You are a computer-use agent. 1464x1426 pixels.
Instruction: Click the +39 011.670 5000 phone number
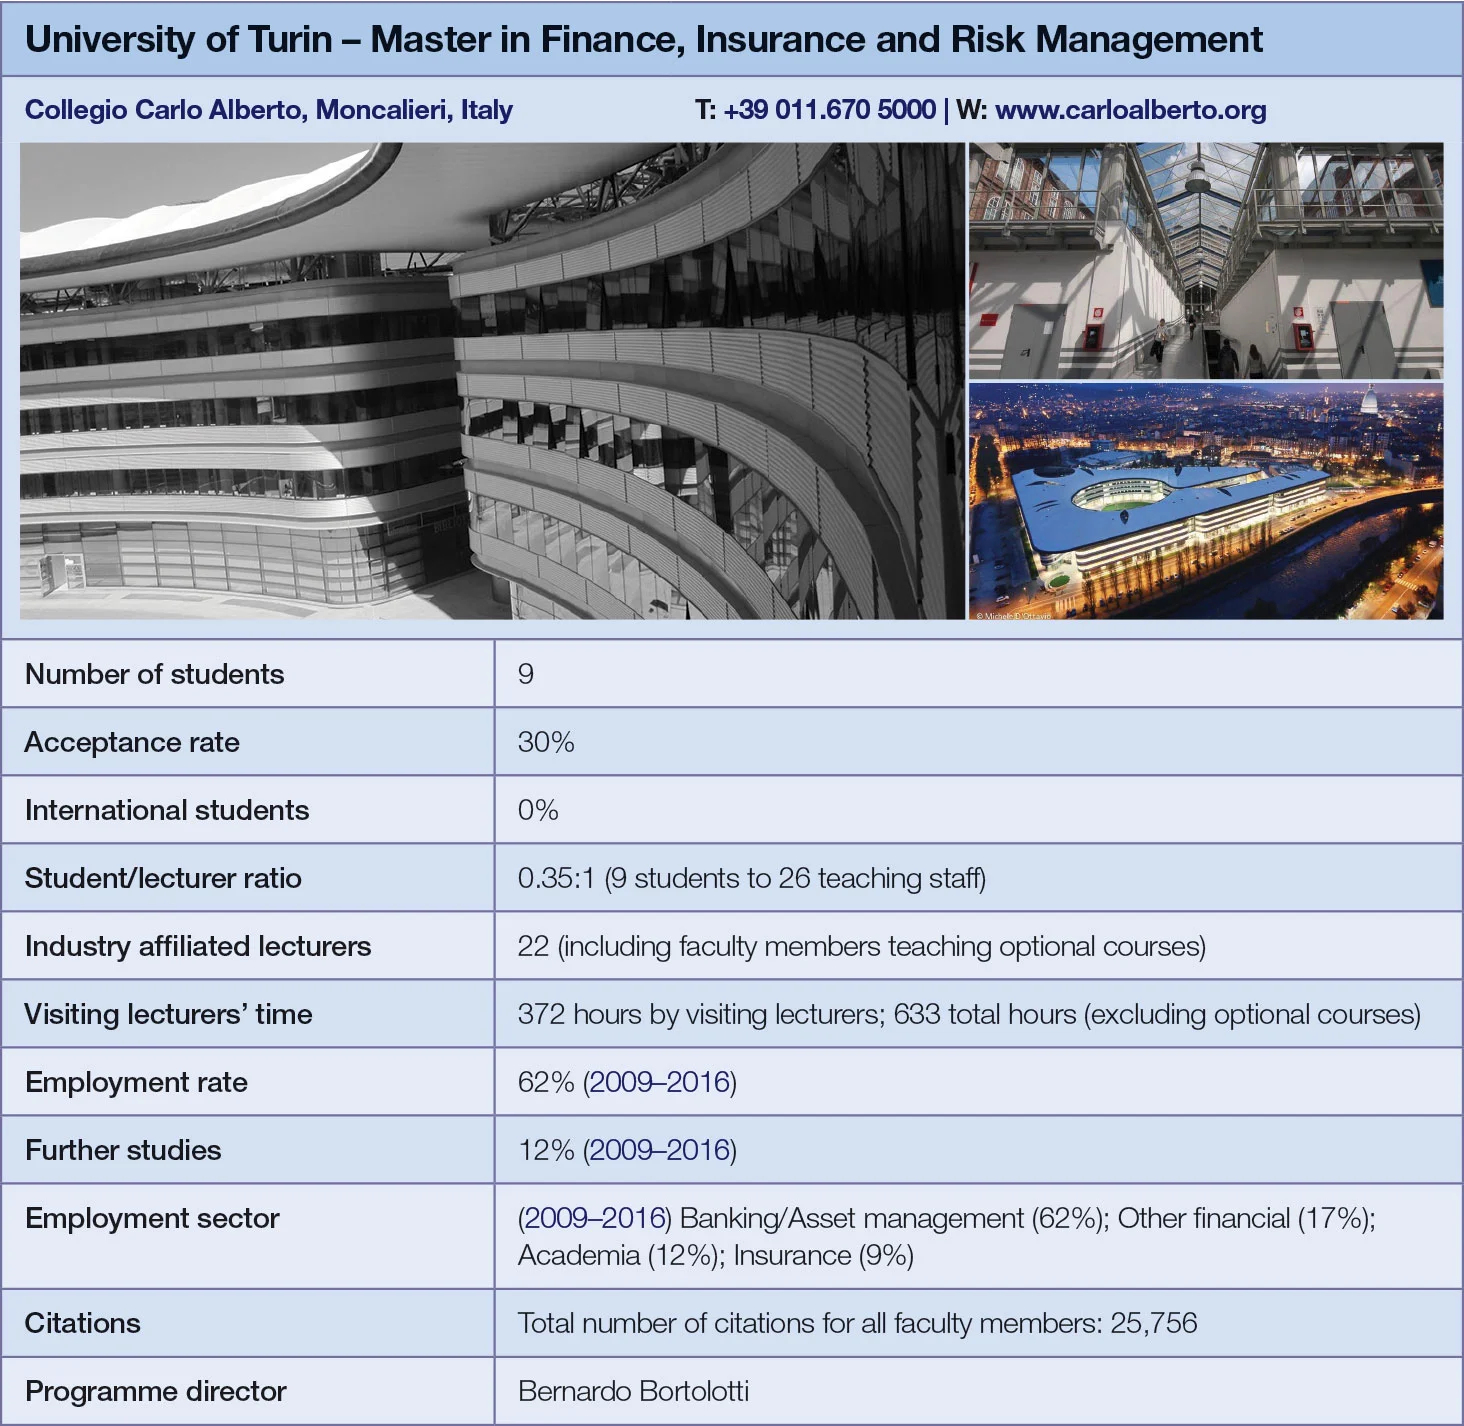coord(829,110)
